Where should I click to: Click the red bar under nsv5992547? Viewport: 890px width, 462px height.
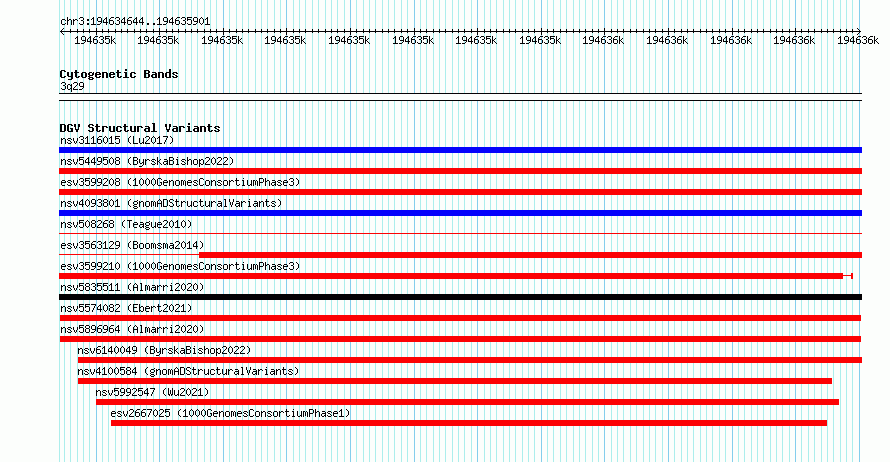(x=467, y=402)
